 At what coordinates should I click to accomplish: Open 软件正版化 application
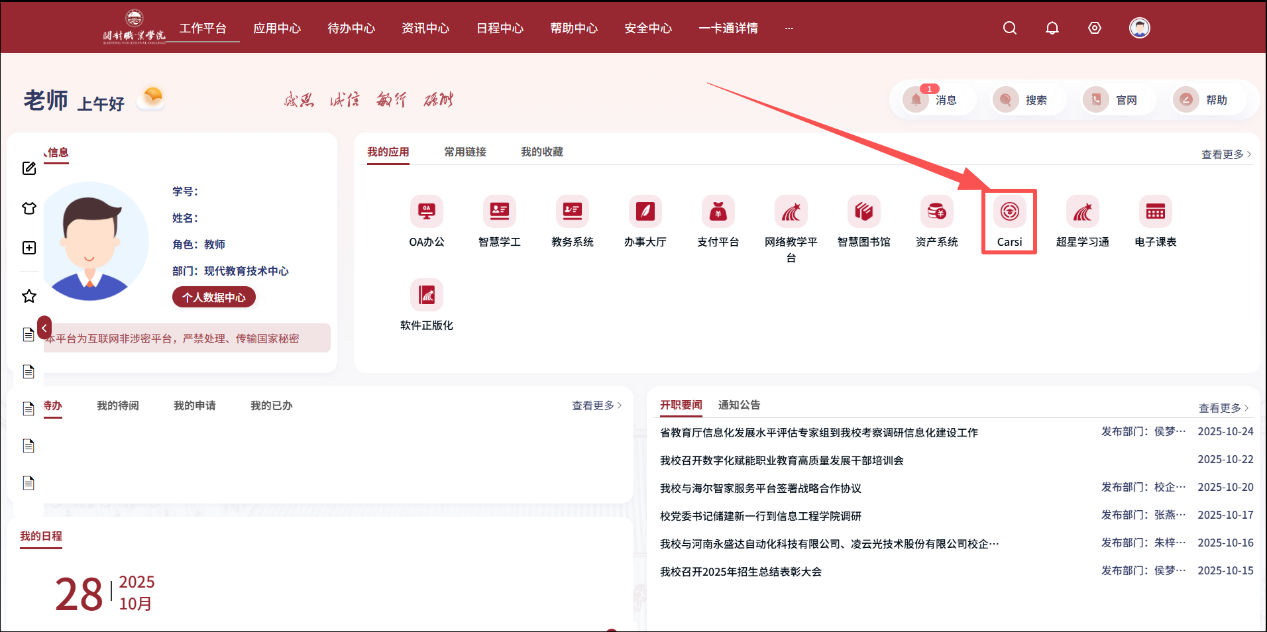(426, 295)
